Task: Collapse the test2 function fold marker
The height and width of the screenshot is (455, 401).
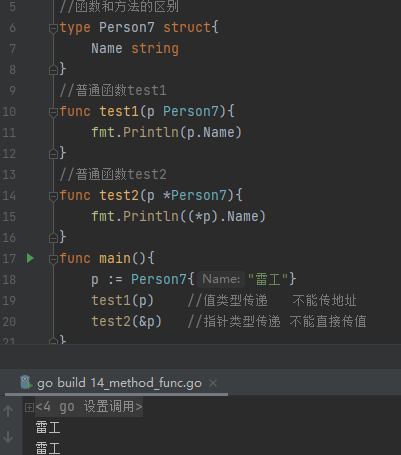Action: coord(53,196)
